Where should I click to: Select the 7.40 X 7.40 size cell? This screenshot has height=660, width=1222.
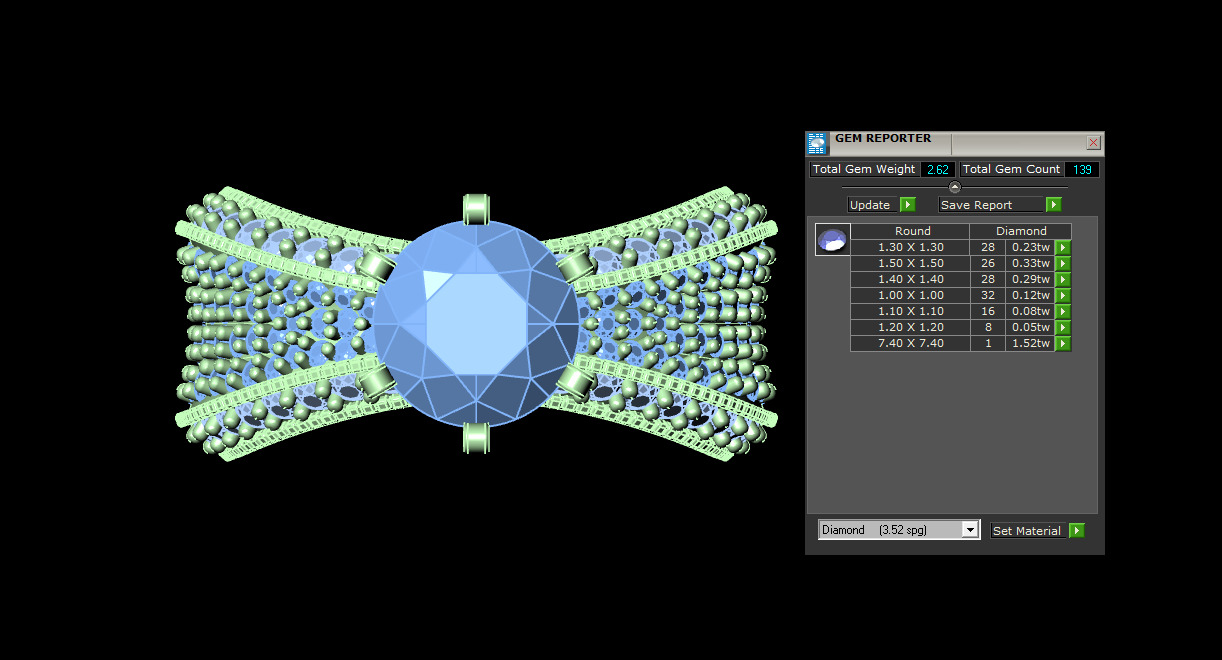pos(910,344)
